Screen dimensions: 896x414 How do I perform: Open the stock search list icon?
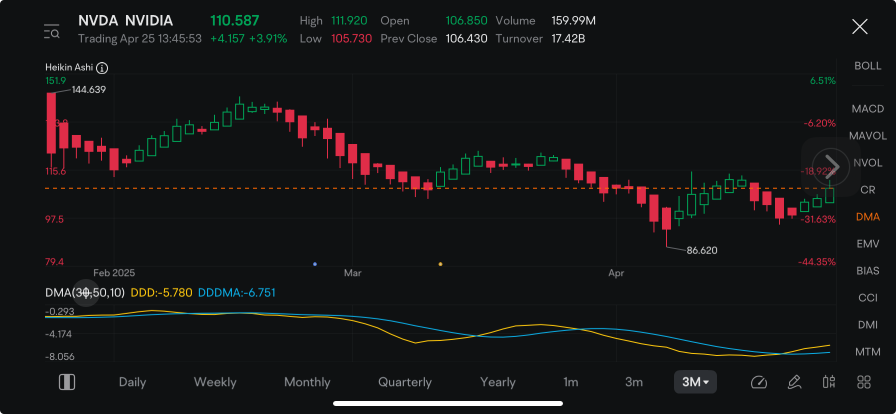tap(52, 31)
